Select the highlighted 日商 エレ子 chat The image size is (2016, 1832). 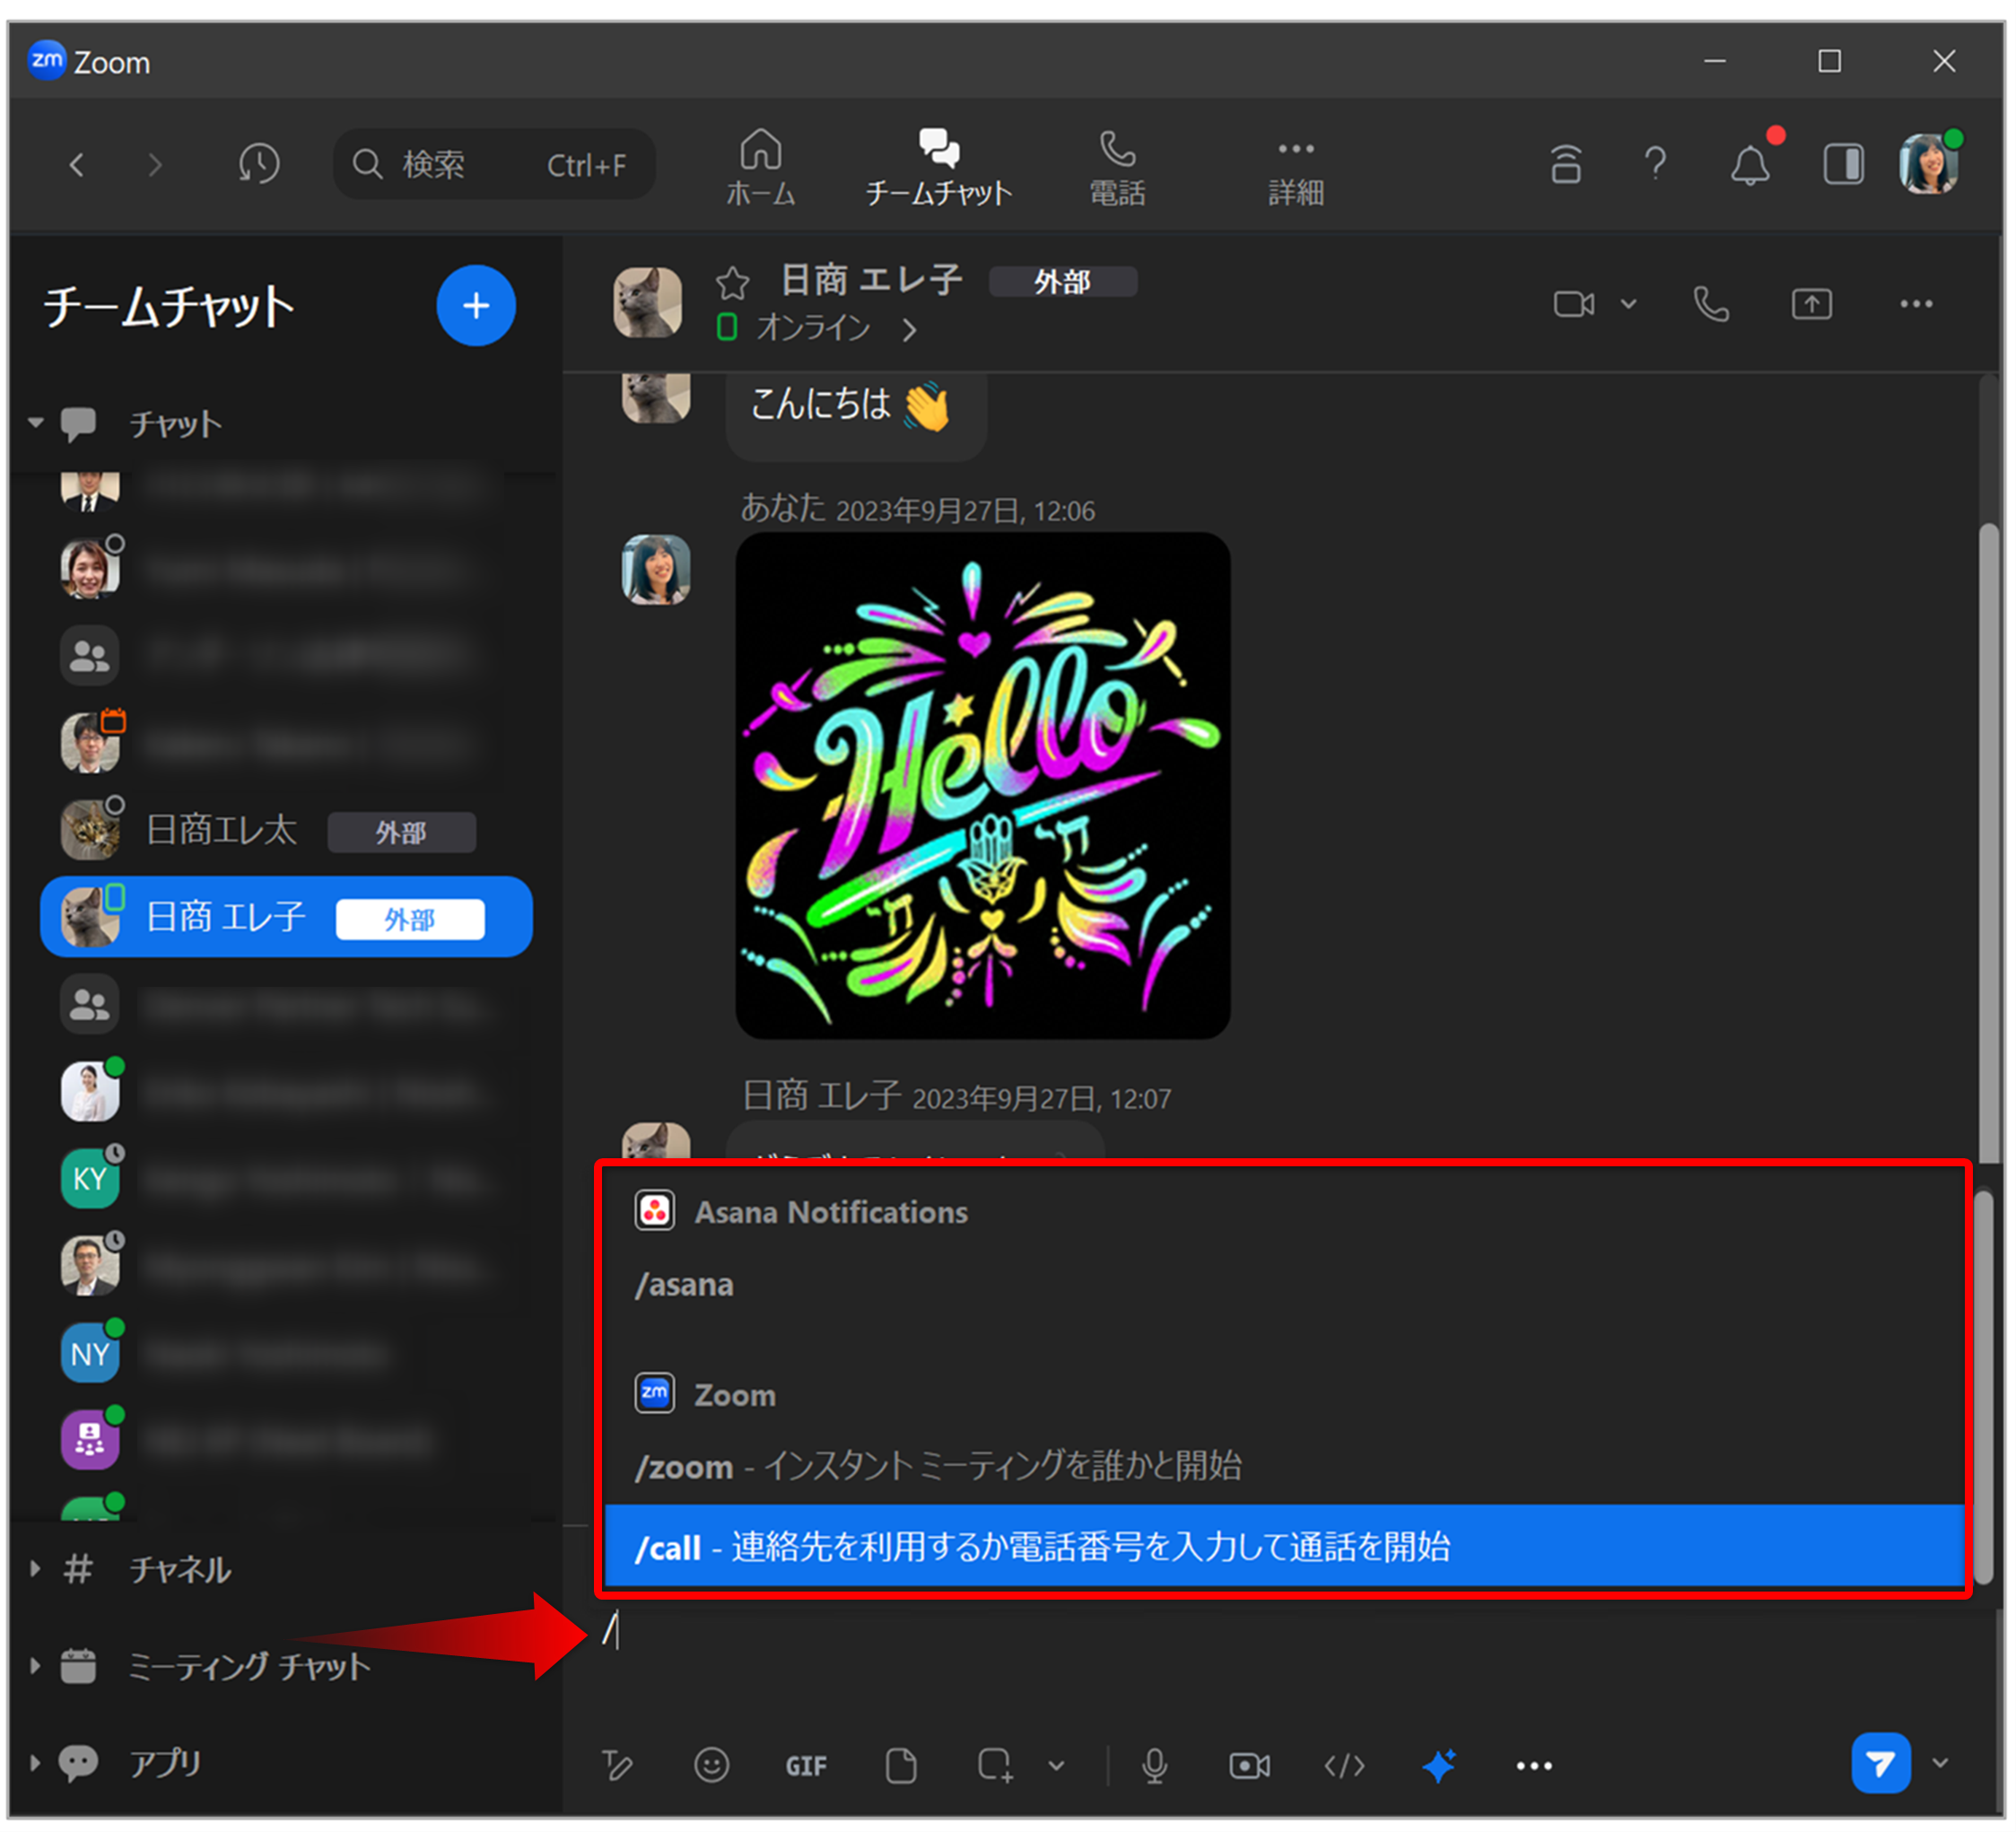(x=286, y=917)
